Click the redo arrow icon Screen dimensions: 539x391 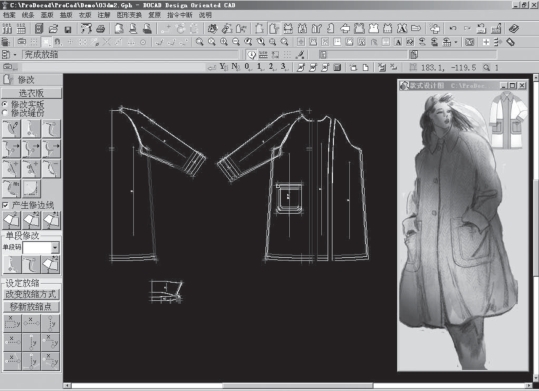click(467, 29)
